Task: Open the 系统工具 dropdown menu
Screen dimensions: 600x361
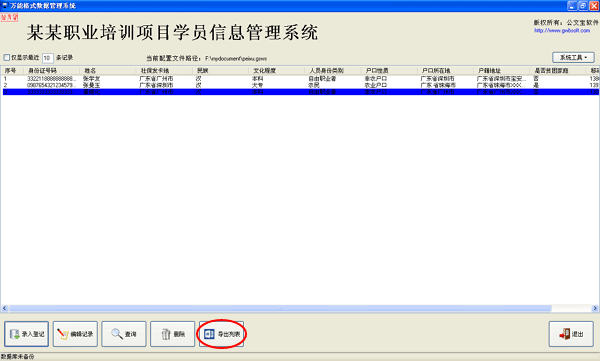Action: pos(573,57)
